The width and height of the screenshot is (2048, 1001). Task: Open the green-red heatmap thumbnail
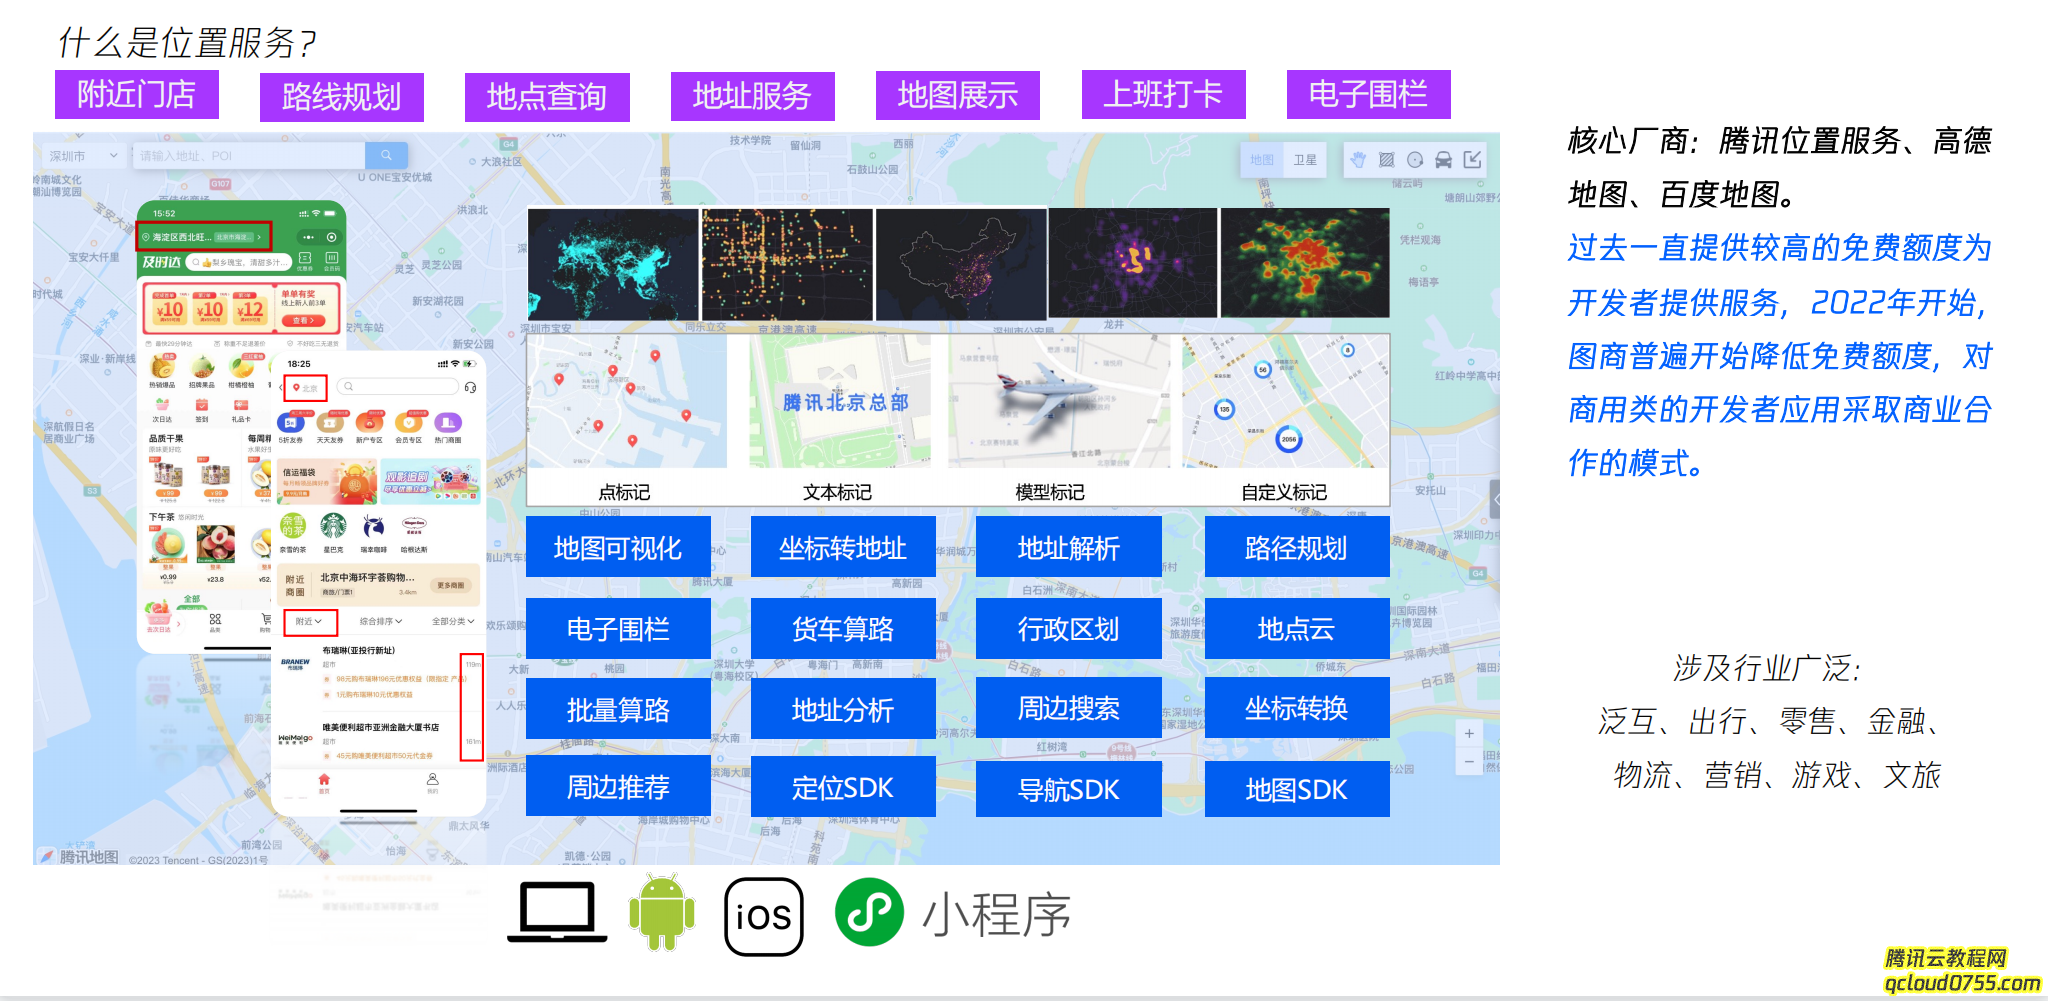[x=1305, y=263]
